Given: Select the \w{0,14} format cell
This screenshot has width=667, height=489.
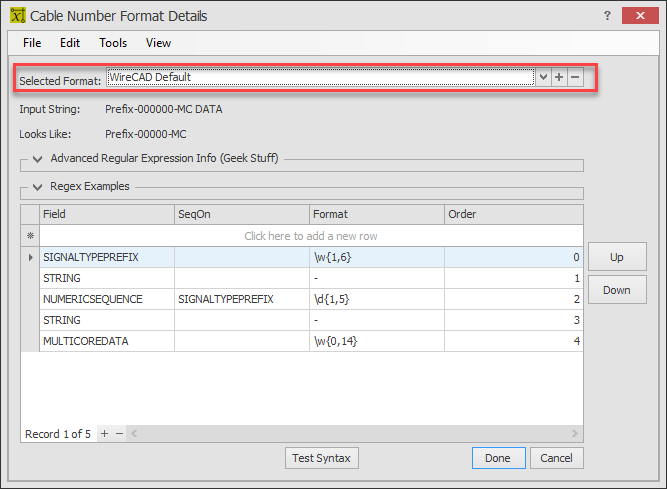Looking at the screenshot, I should click(x=377, y=341).
